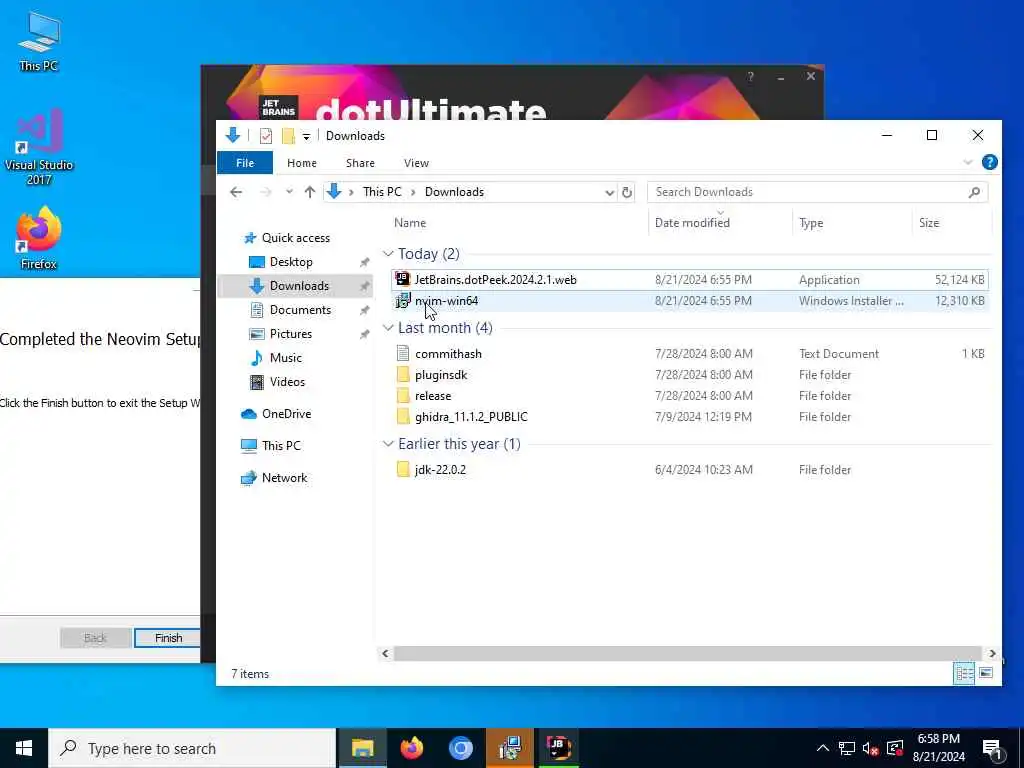Click the New folder icon in Explorer title bar
Screen dimensions: 1024x768
click(288, 136)
